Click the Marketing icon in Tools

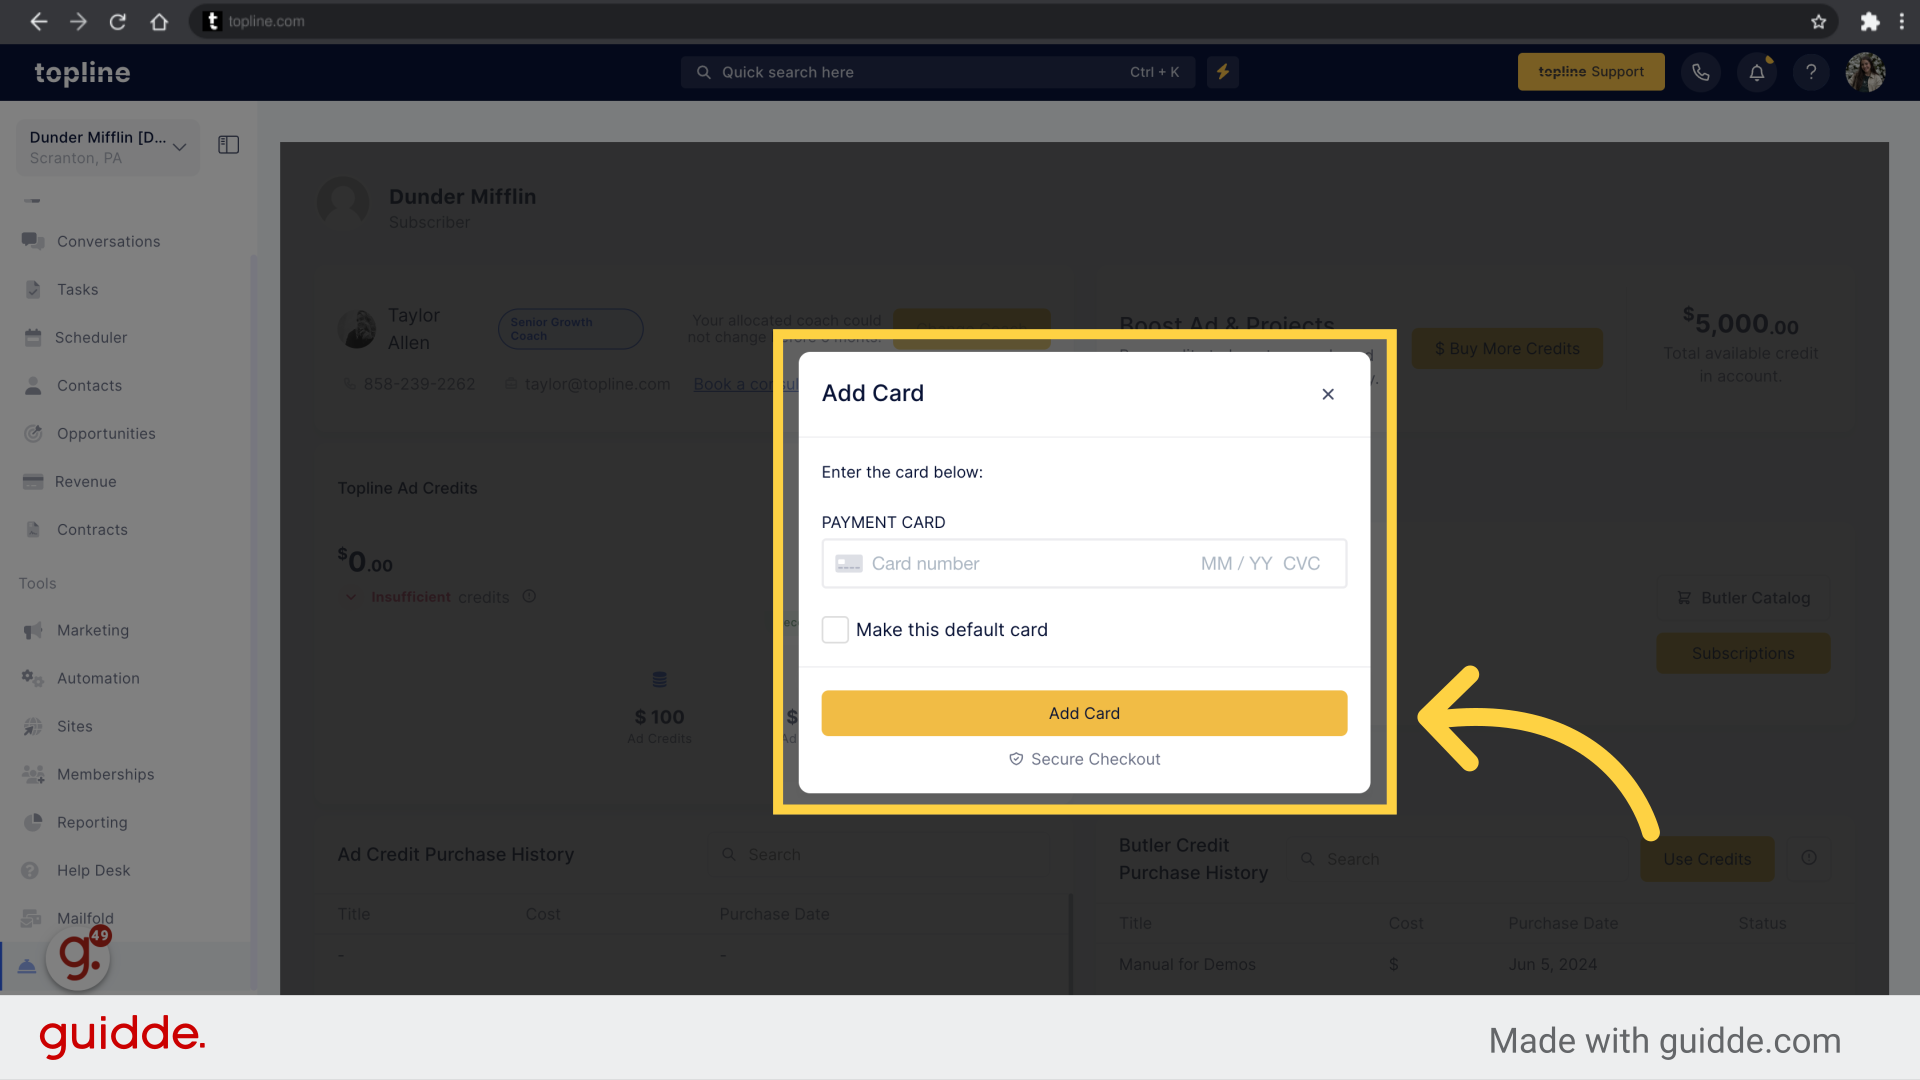click(33, 629)
